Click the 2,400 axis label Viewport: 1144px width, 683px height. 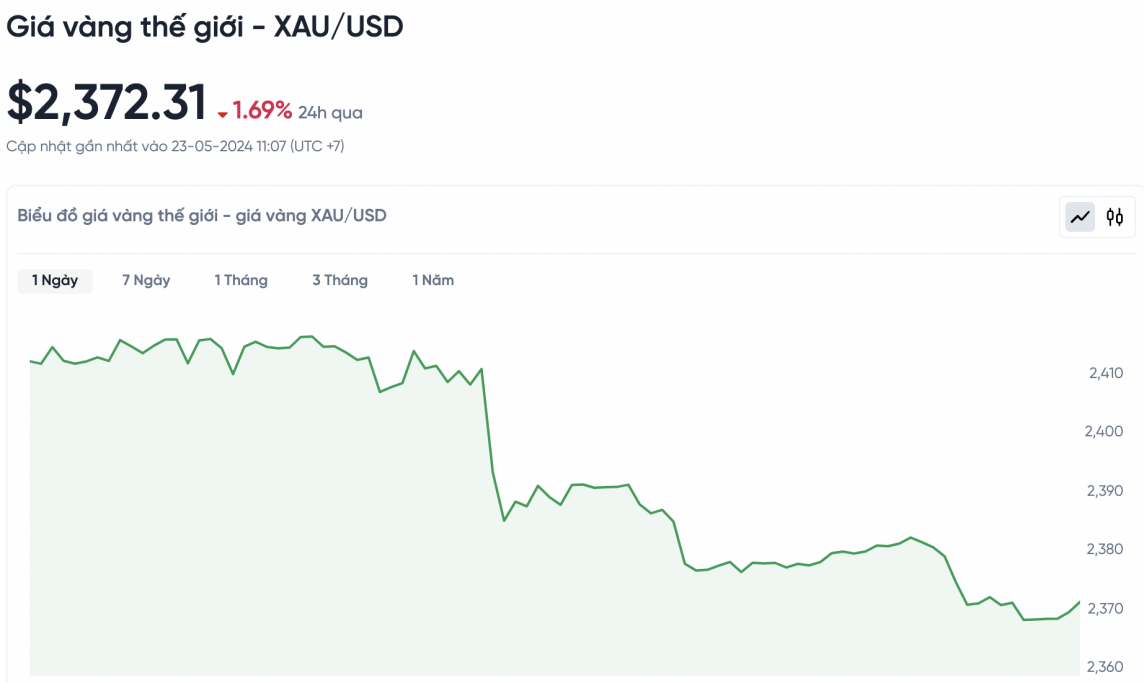[1103, 432]
